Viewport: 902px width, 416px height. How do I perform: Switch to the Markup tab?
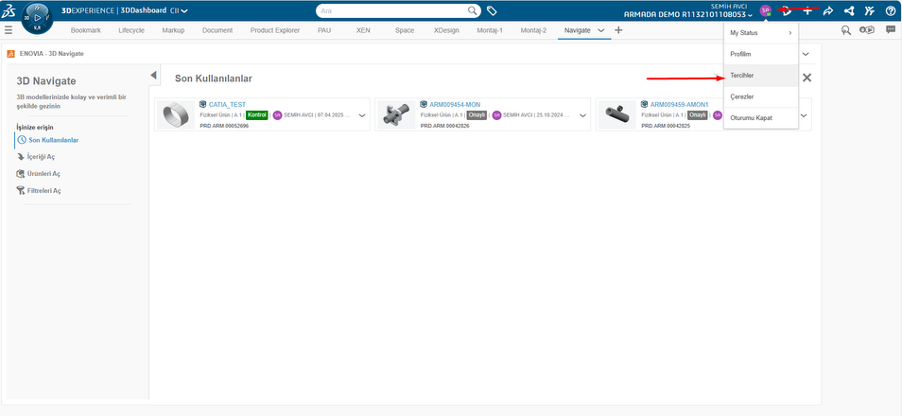(173, 30)
